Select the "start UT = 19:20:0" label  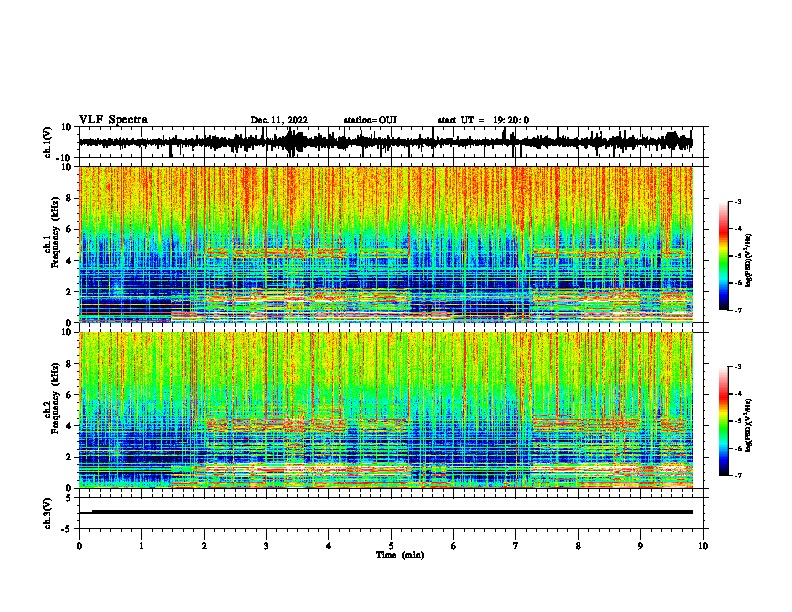pyautogui.click(x=483, y=120)
